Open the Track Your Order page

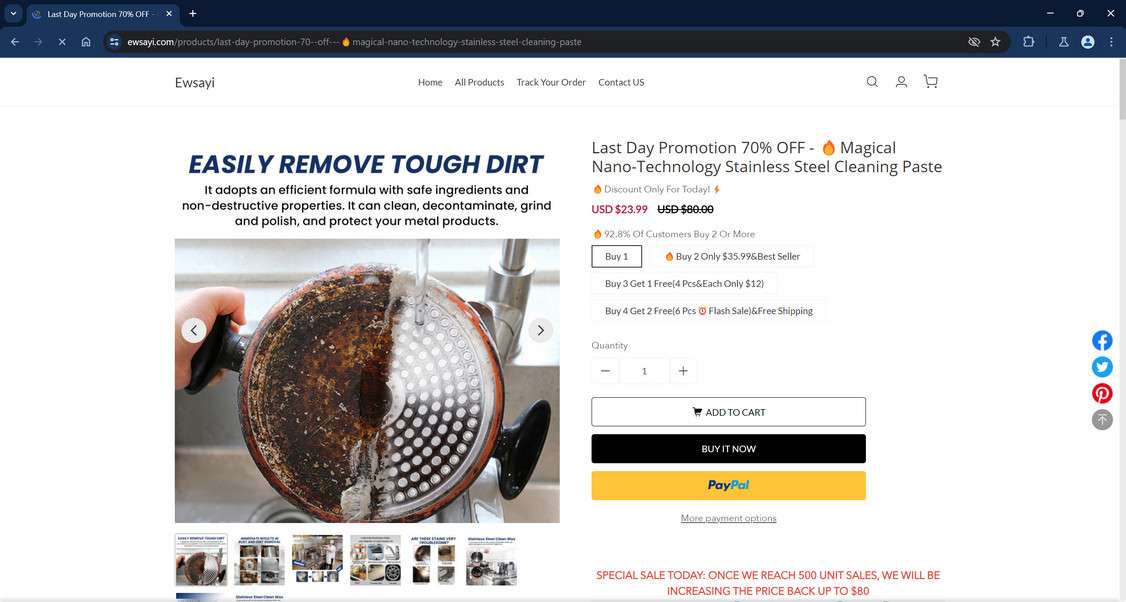[551, 83]
